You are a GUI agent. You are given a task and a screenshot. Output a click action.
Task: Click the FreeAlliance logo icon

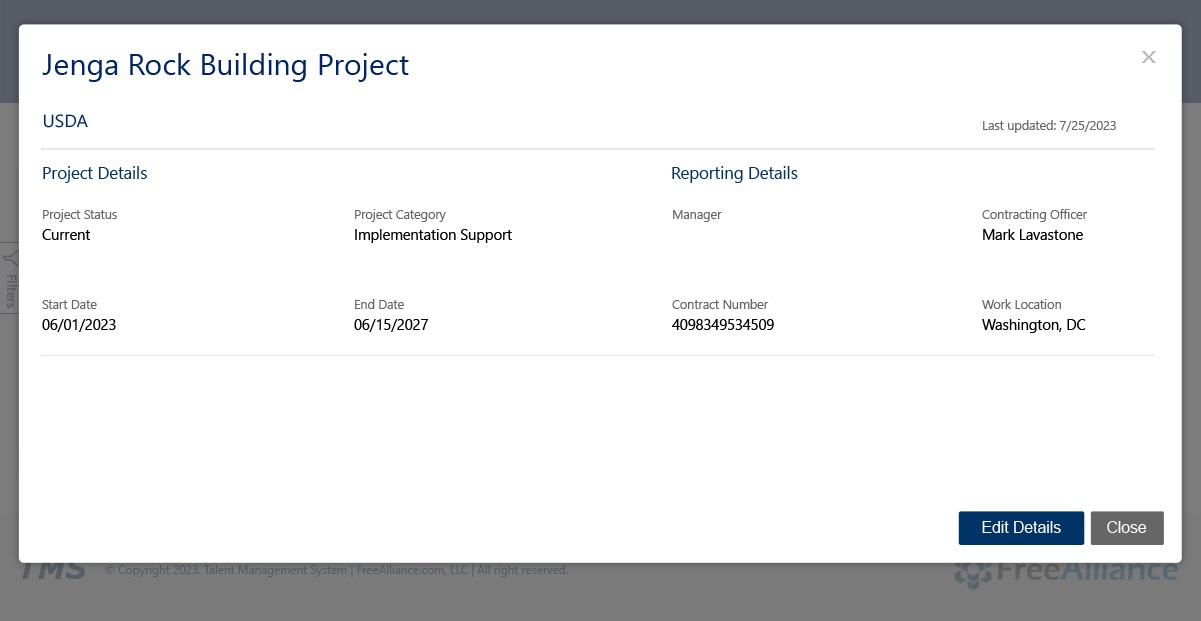(972, 572)
